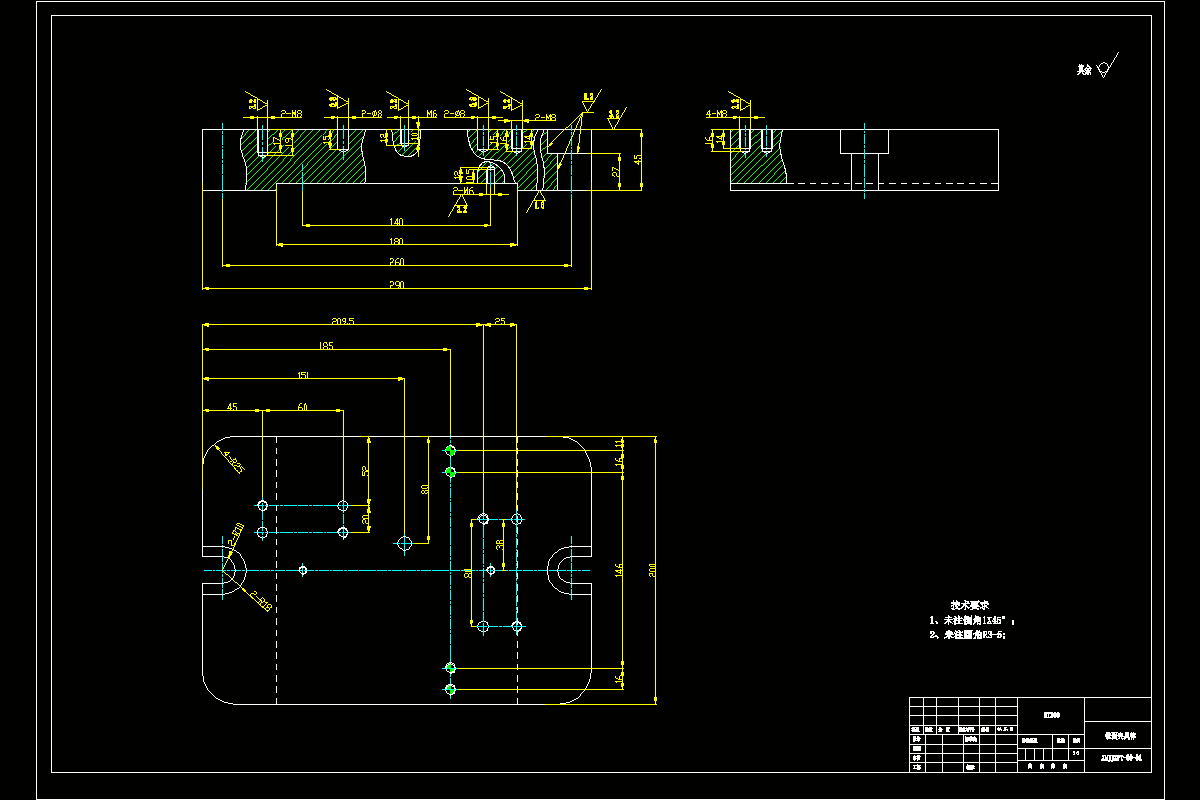Select the HT200 material cell in title block
The image size is (1200, 800).
point(1051,715)
